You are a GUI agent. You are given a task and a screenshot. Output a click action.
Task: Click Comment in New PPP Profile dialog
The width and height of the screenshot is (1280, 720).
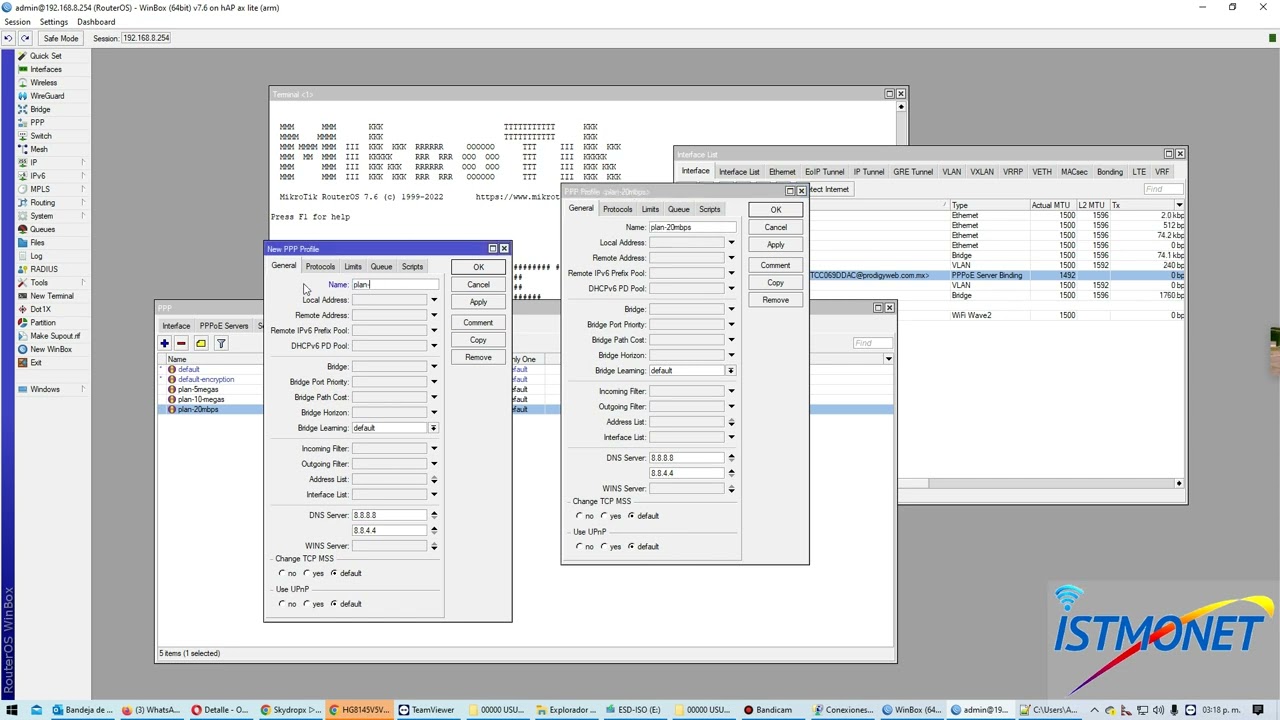[478, 323]
